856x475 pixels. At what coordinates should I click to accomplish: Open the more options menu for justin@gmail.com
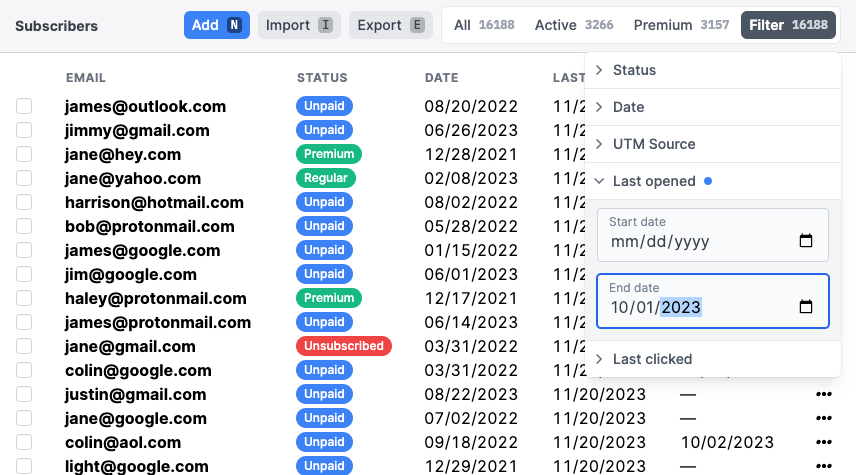pyautogui.click(x=824, y=394)
